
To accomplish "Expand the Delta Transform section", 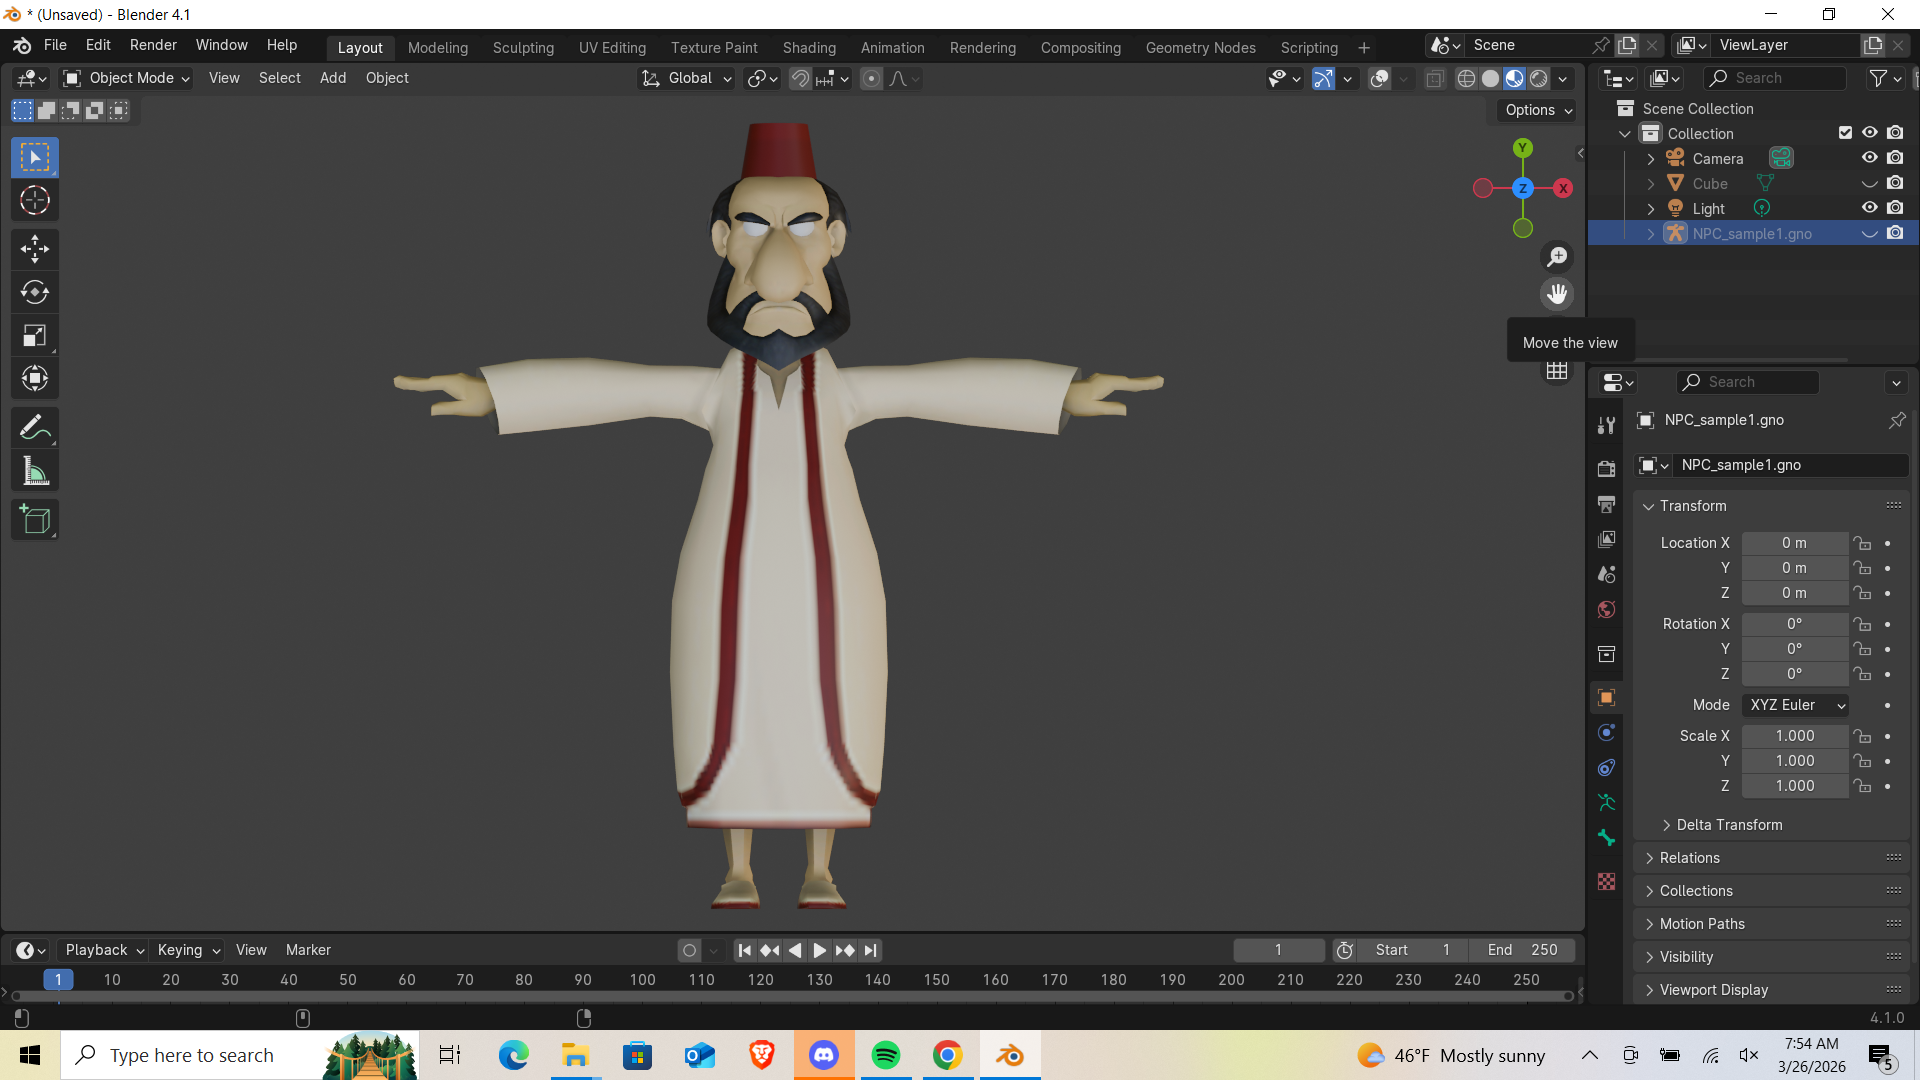I will tap(1728, 825).
